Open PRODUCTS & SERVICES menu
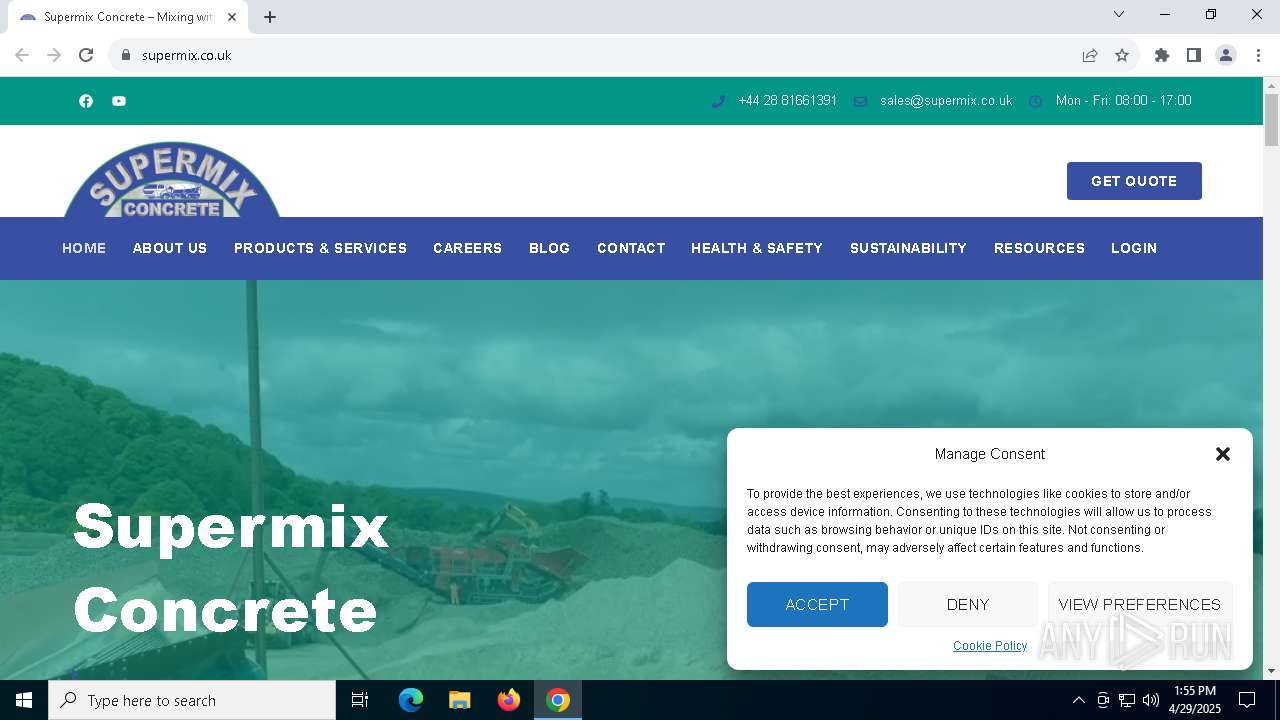This screenshot has width=1280, height=720. pos(320,248)
